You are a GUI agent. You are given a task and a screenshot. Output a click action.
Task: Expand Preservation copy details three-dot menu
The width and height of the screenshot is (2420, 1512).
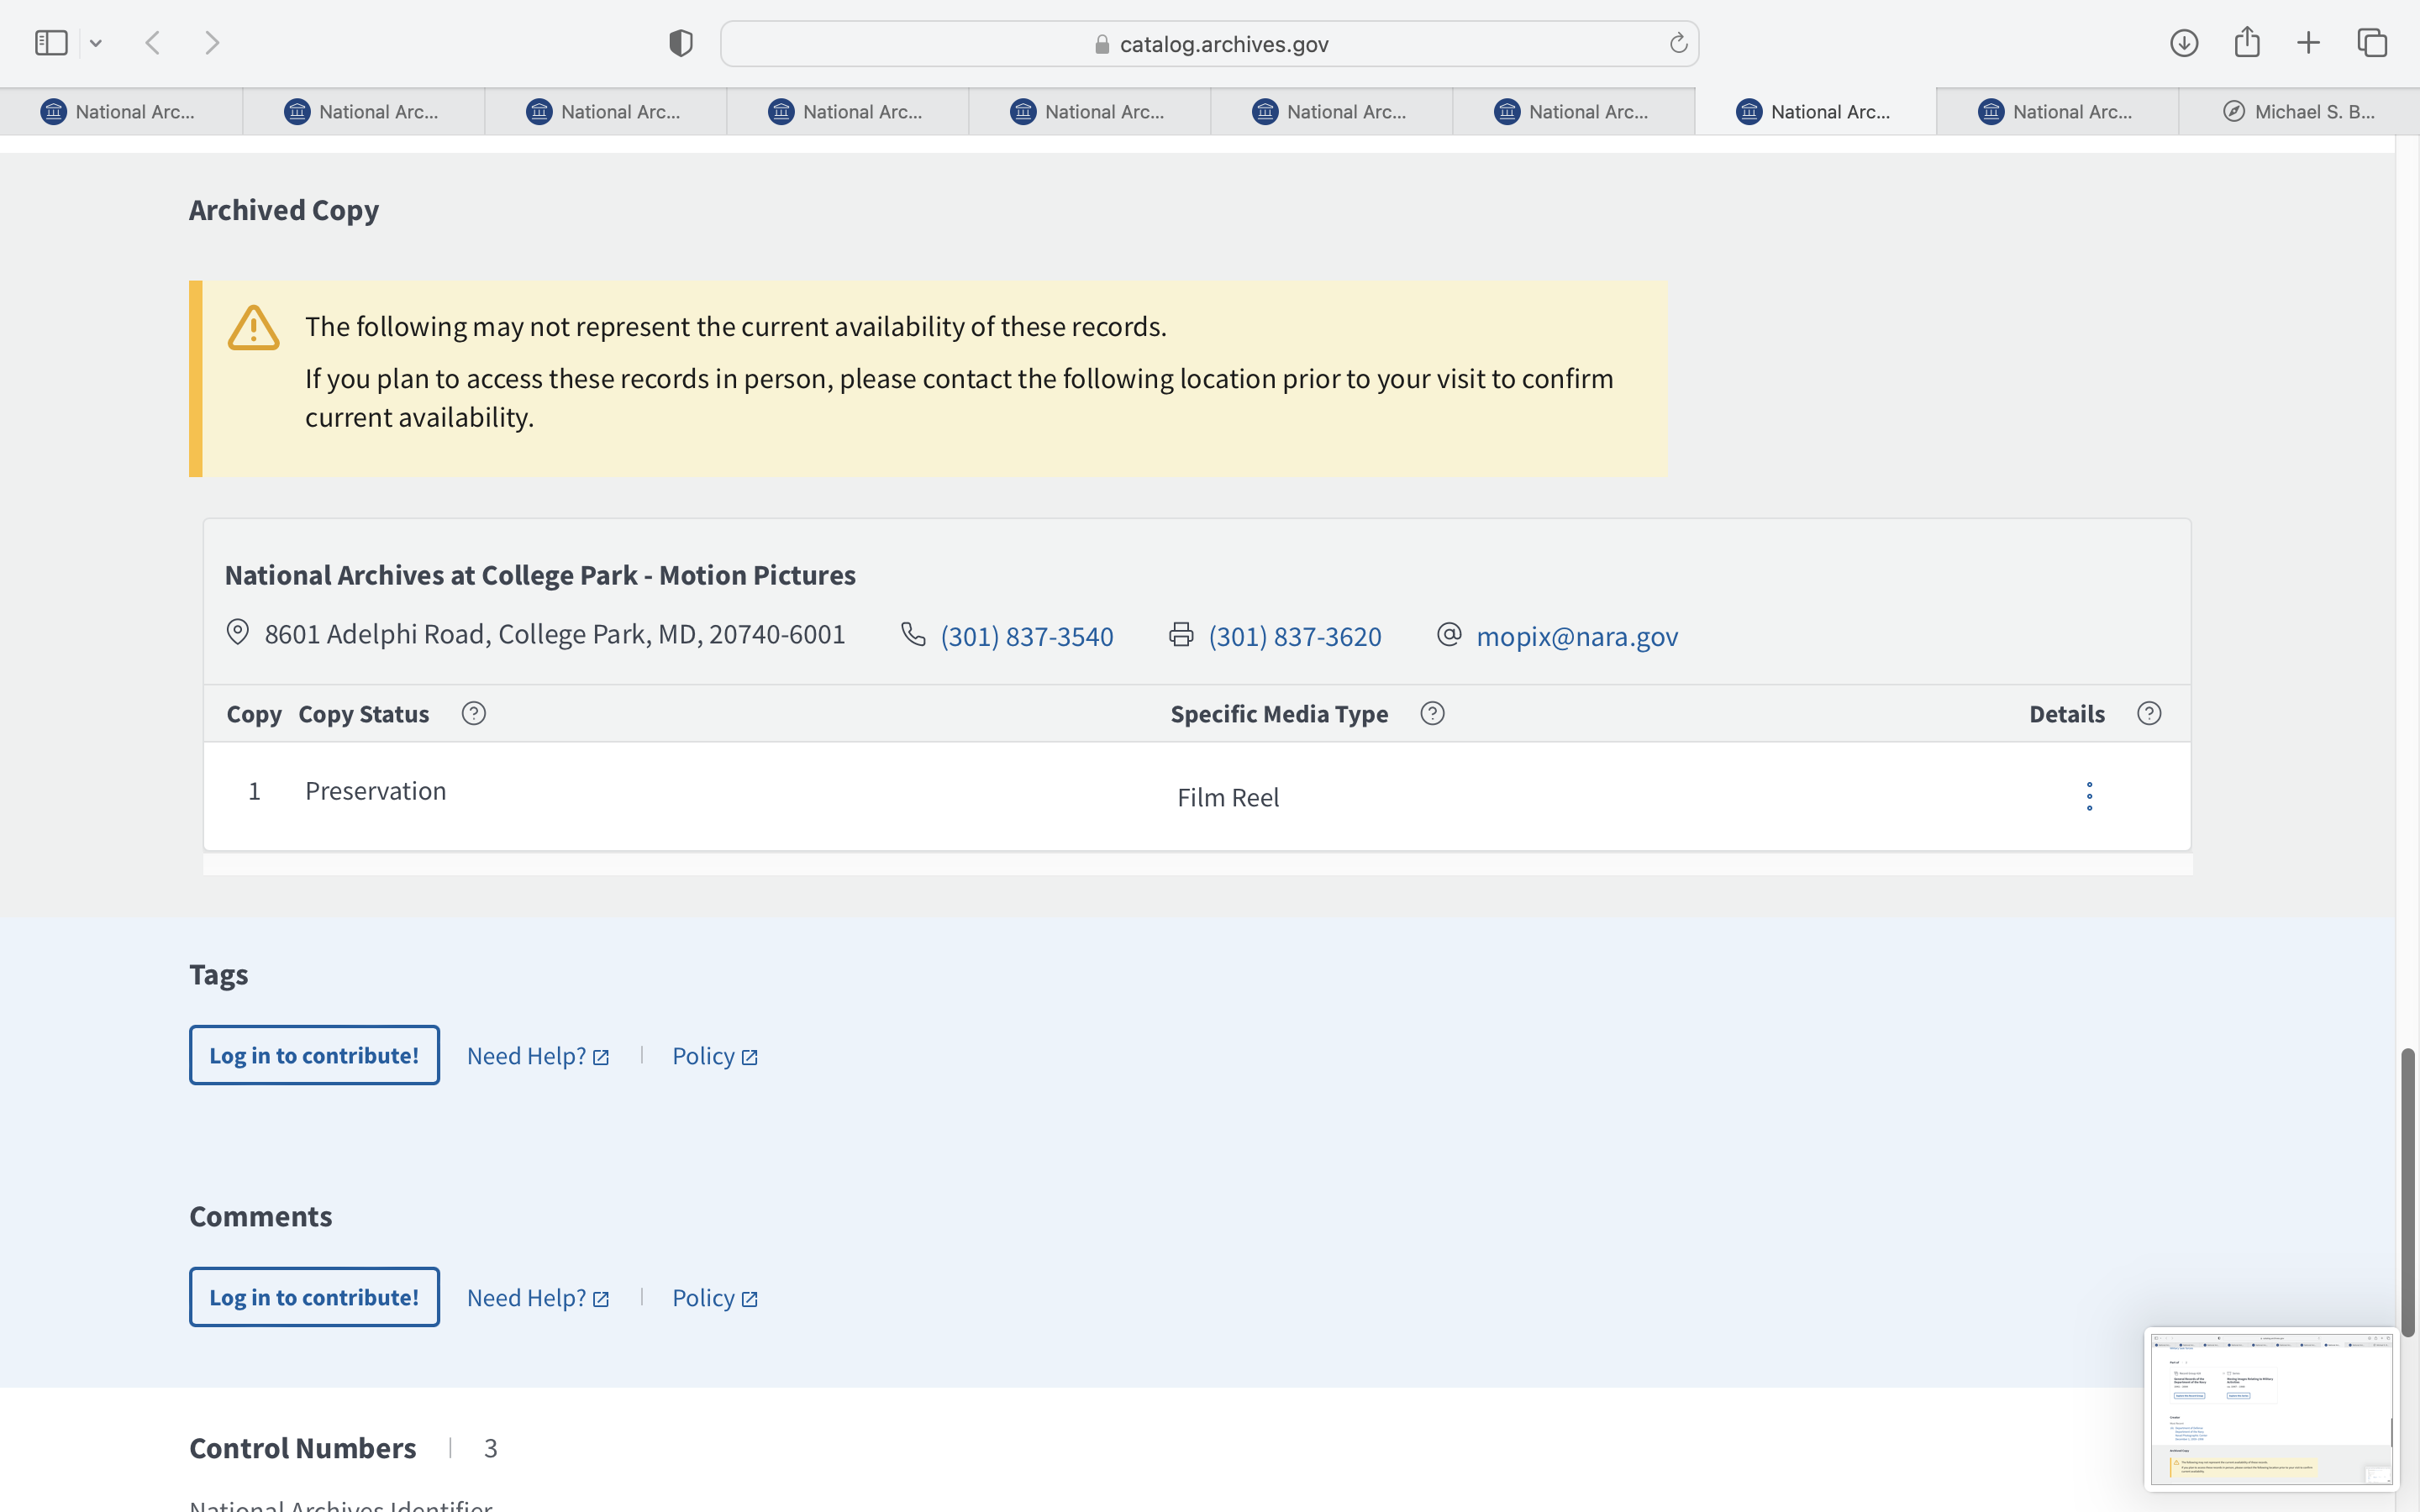(2089, 796)
